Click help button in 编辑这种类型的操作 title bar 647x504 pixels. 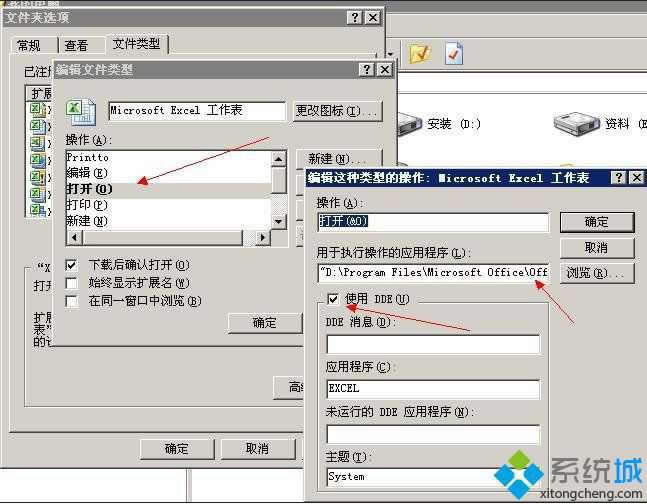(619, 178)
